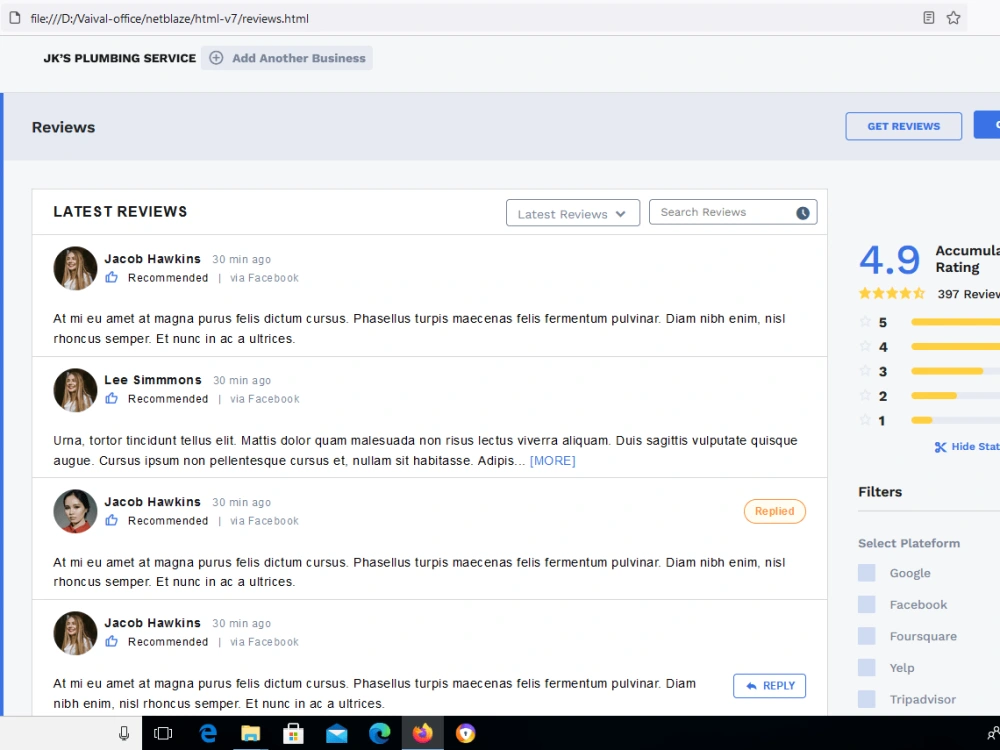Viewport: 1000px width, 750px height.
Task: Open the Latest Reviews sort dropdown
Action: pyautogui.click(x=573, y=213)
